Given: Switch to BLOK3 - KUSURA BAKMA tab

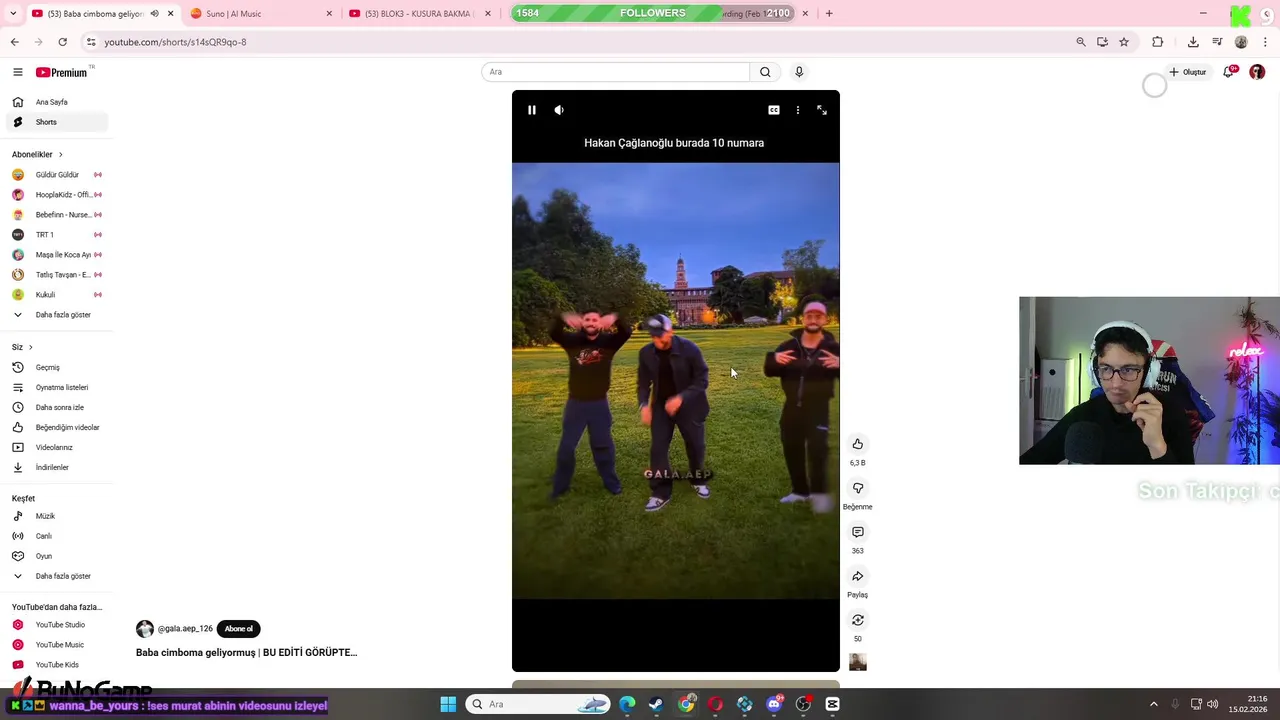Looking at the screenshot, I should tap(418, 14).
